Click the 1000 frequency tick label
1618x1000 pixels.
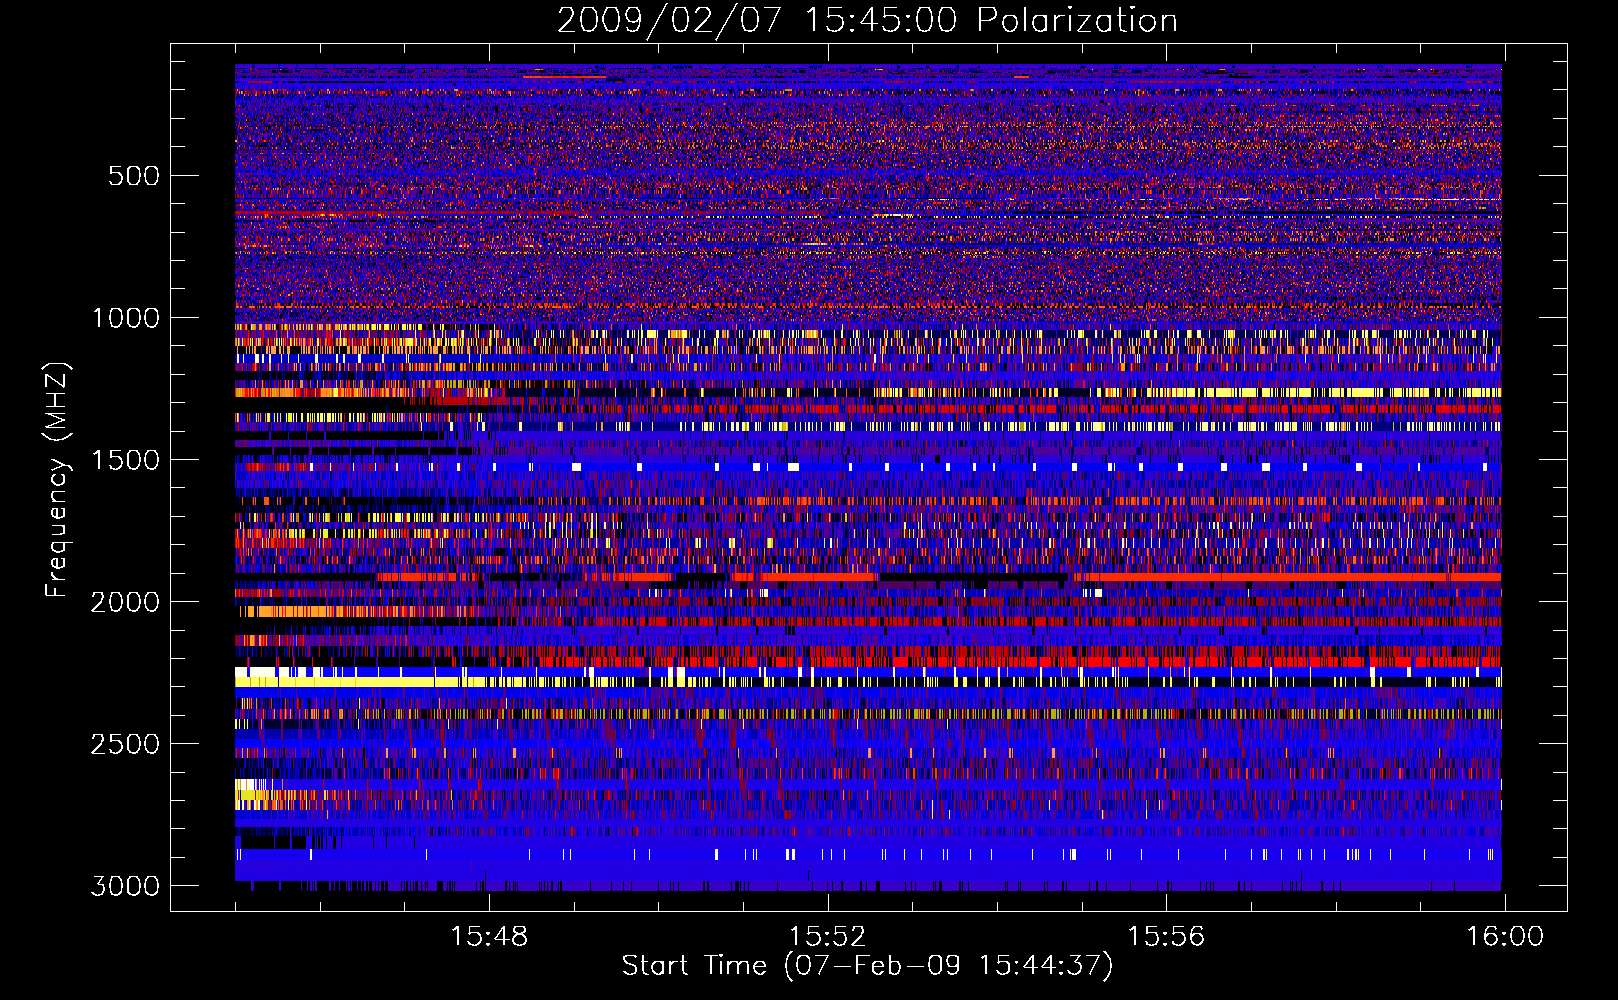(x=125, y=318)
